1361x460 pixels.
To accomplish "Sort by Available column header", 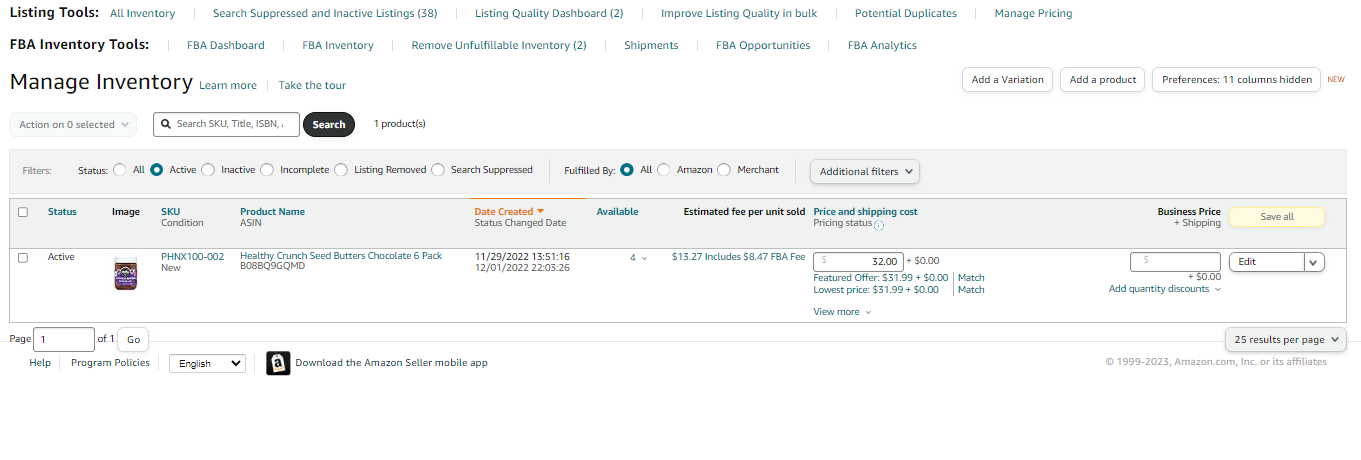I will [x=617, y=212].
